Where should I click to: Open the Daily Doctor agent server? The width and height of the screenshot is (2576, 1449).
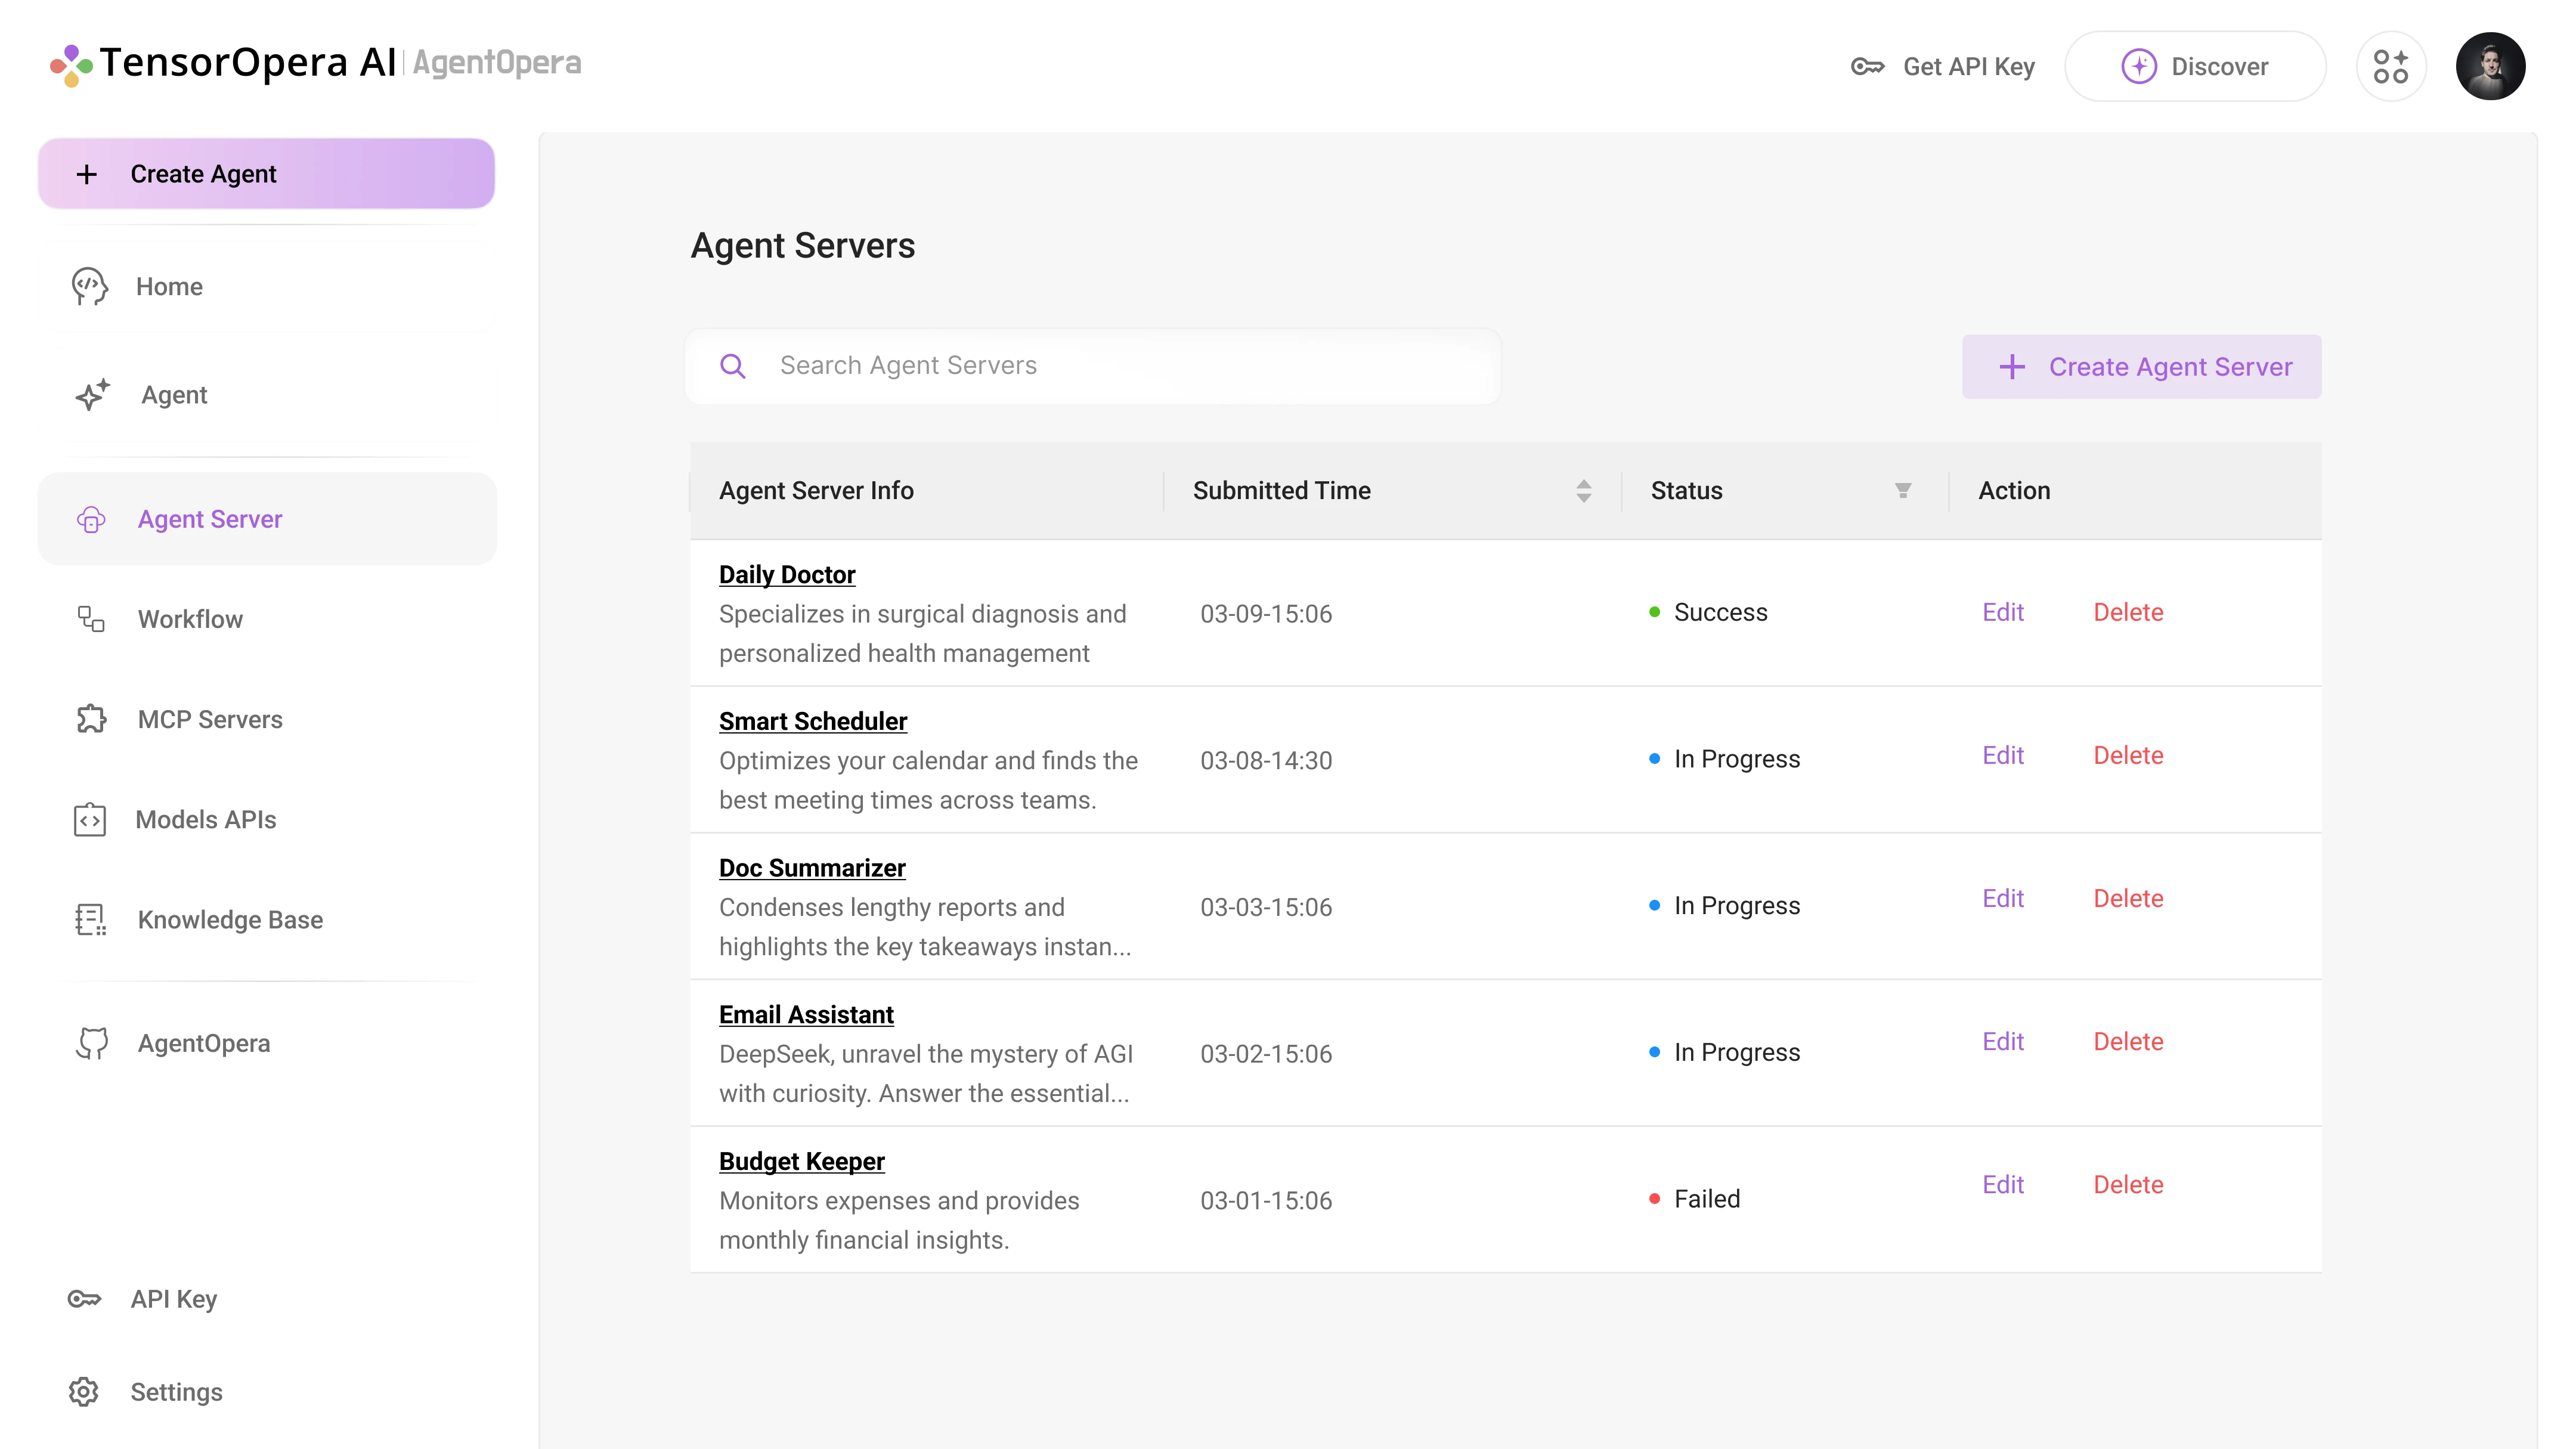pos(787,574)
